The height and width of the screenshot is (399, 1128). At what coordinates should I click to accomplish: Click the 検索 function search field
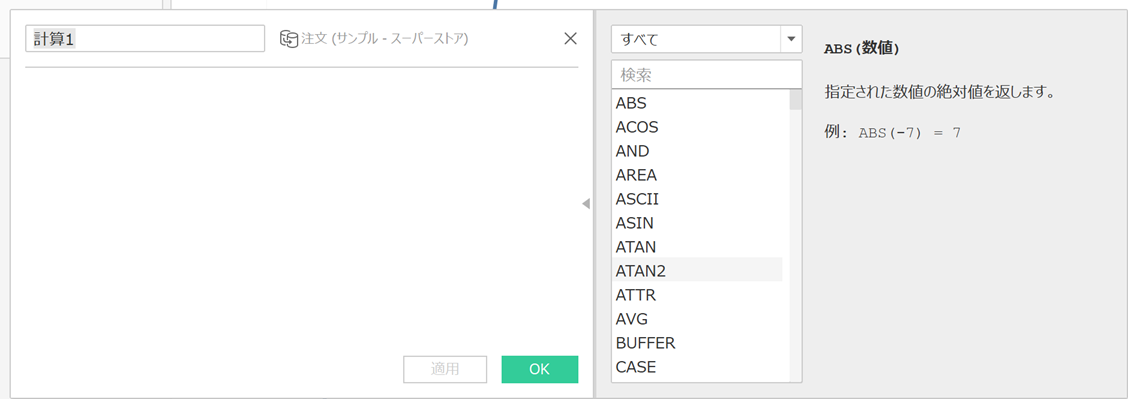point(706,74)
